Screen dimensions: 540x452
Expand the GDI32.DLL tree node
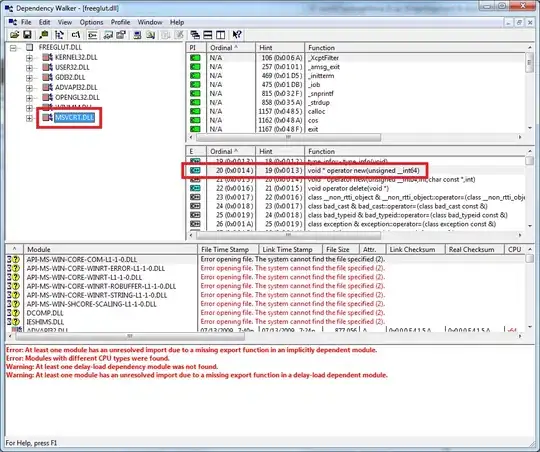[x=29, y=78]
